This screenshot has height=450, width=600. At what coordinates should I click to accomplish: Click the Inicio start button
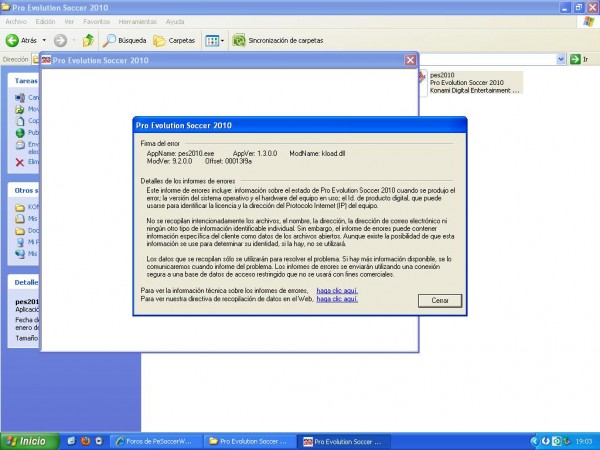pyautogui.click(x=29, y=441)
